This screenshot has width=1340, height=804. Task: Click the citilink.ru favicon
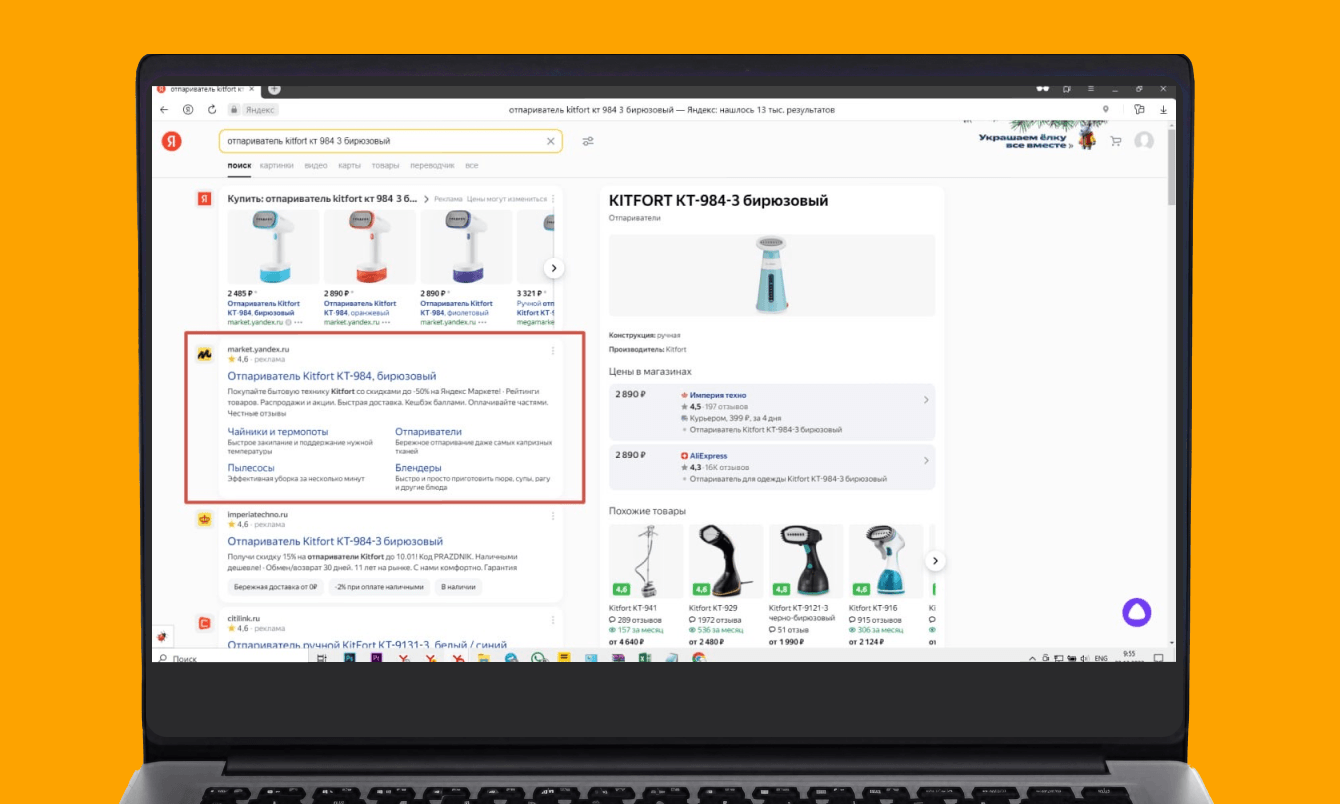coord(204,623)
